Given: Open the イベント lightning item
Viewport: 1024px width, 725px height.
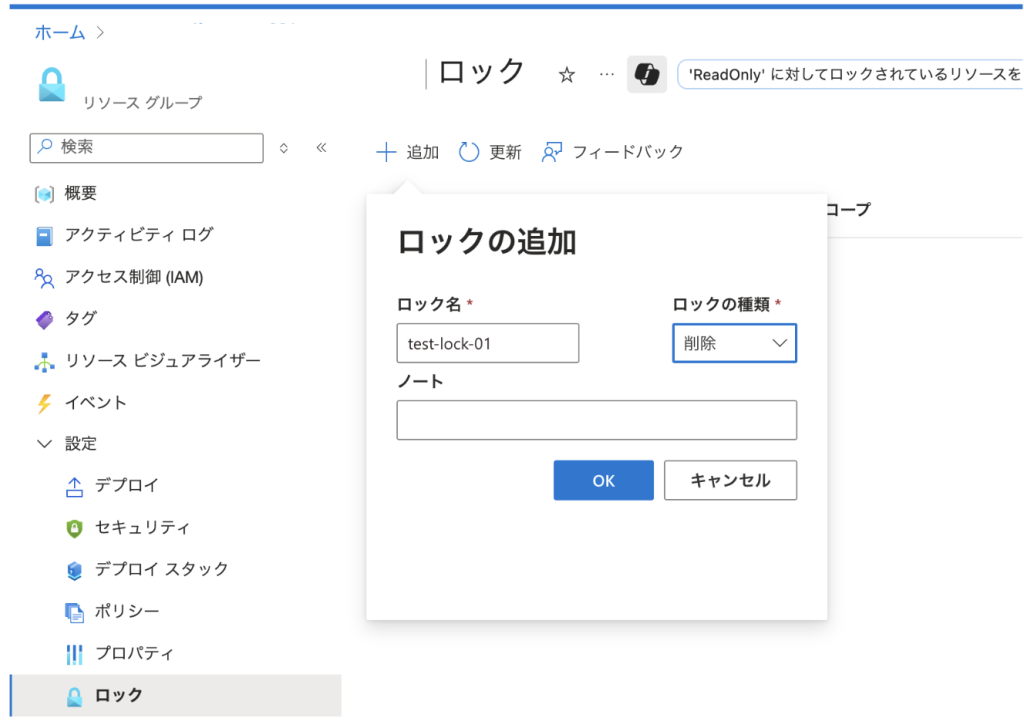Looking at the screenshot, I should [x=95, y=403].
